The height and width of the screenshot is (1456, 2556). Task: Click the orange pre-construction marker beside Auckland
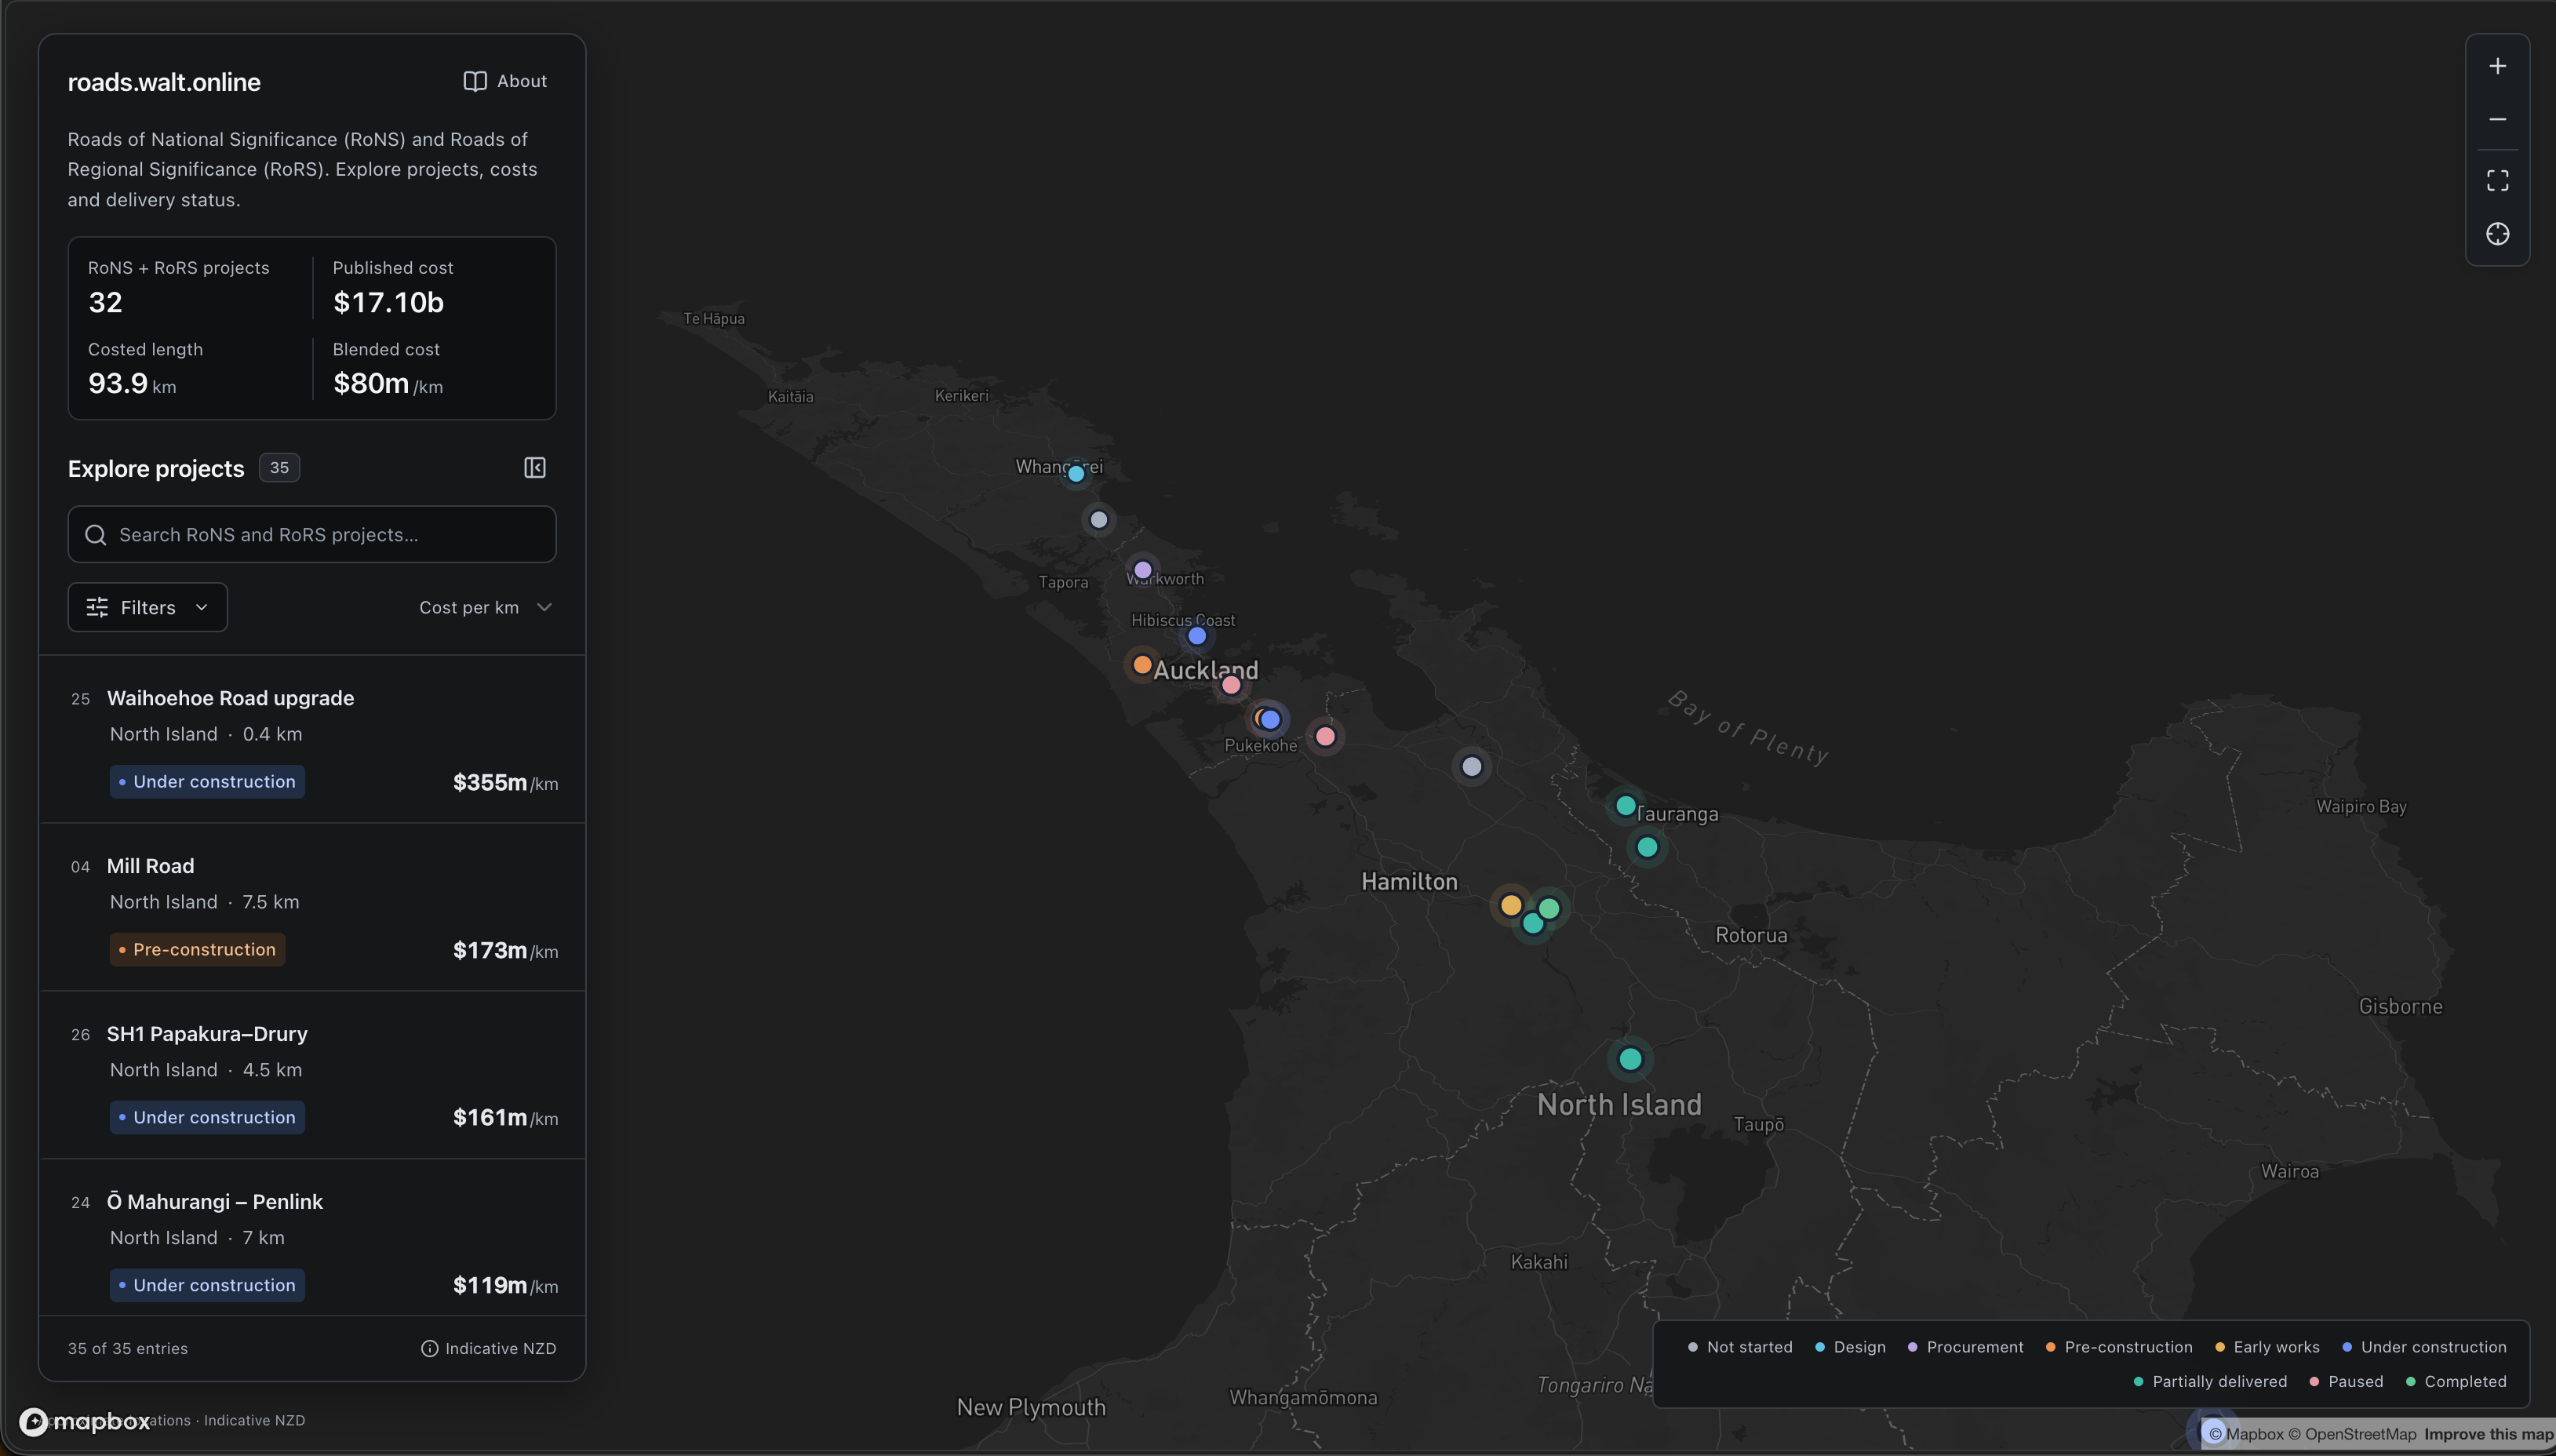point(1142,664)
